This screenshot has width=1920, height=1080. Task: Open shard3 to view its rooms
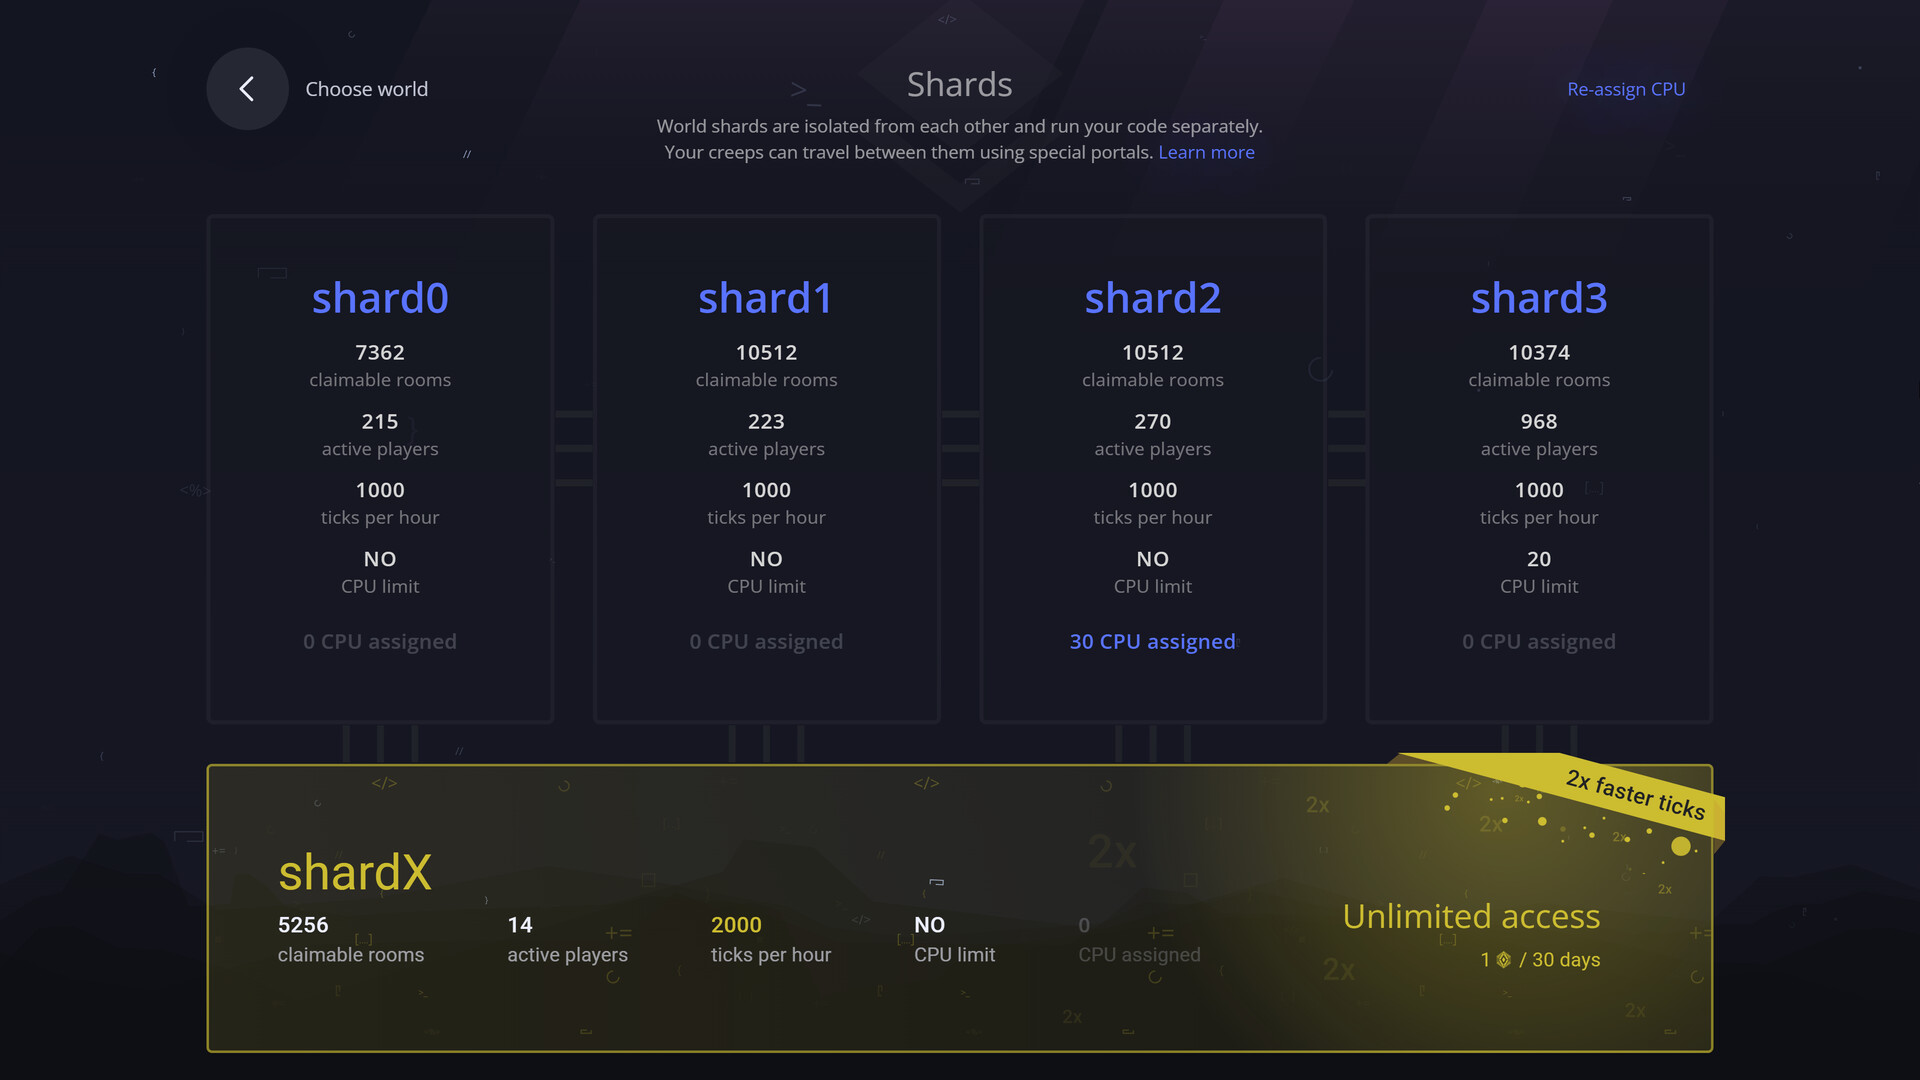pyautogui.click(x=1538, y=298)
